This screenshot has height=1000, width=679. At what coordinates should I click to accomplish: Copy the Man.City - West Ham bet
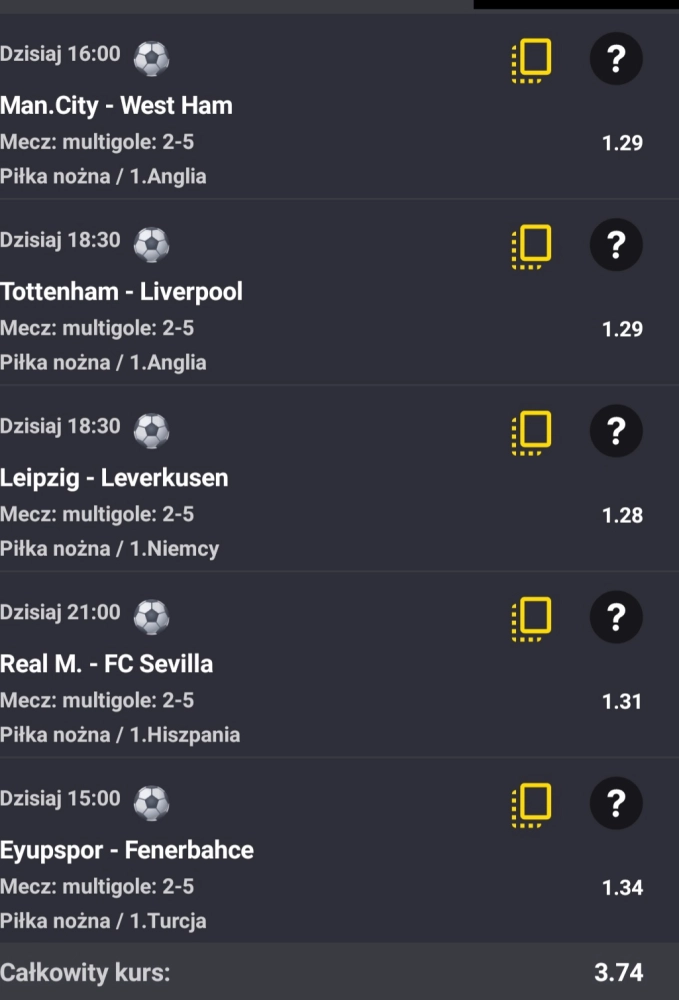(531, 60)
